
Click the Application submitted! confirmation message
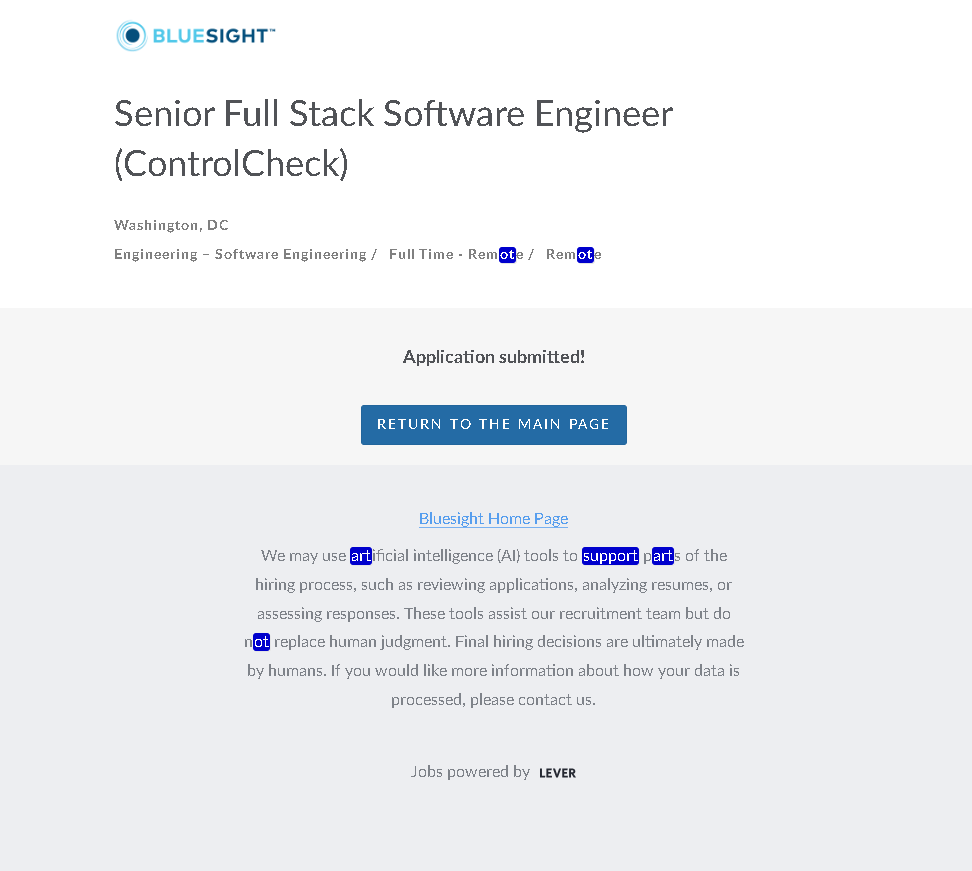click(x=493, y=357)
